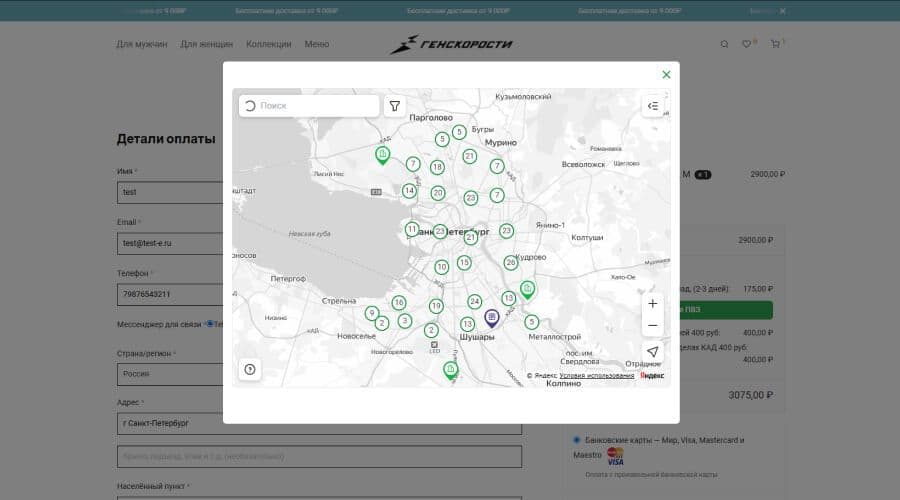Open the map help question icon

250,369
